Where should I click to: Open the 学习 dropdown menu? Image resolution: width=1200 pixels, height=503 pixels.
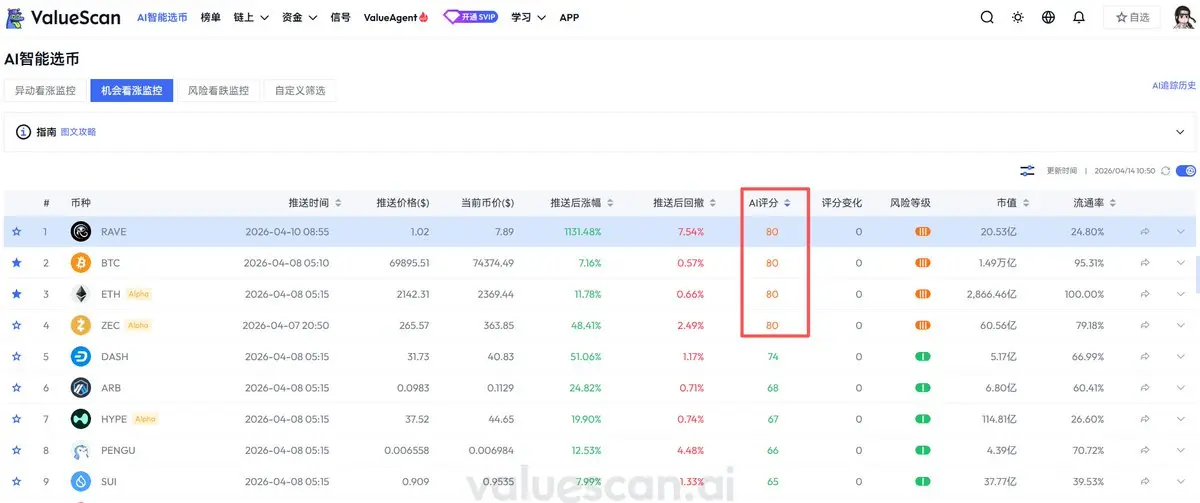point(529,17)
